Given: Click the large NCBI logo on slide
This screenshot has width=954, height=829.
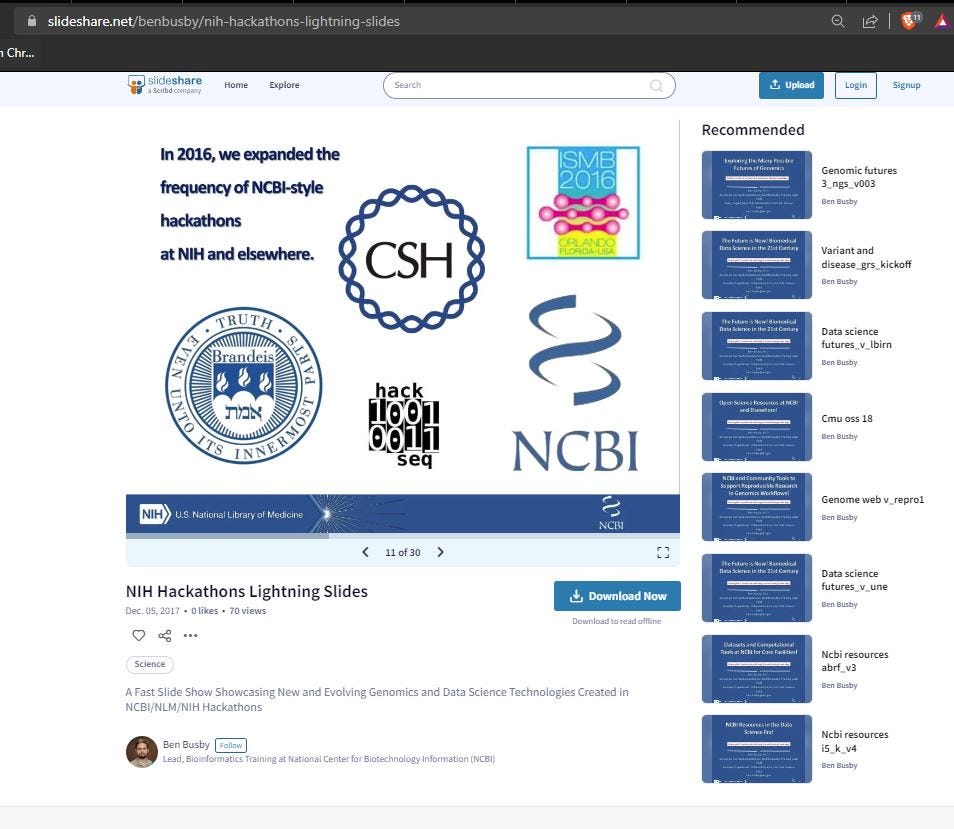Looking at the screenshot, I should click(576, 383).
